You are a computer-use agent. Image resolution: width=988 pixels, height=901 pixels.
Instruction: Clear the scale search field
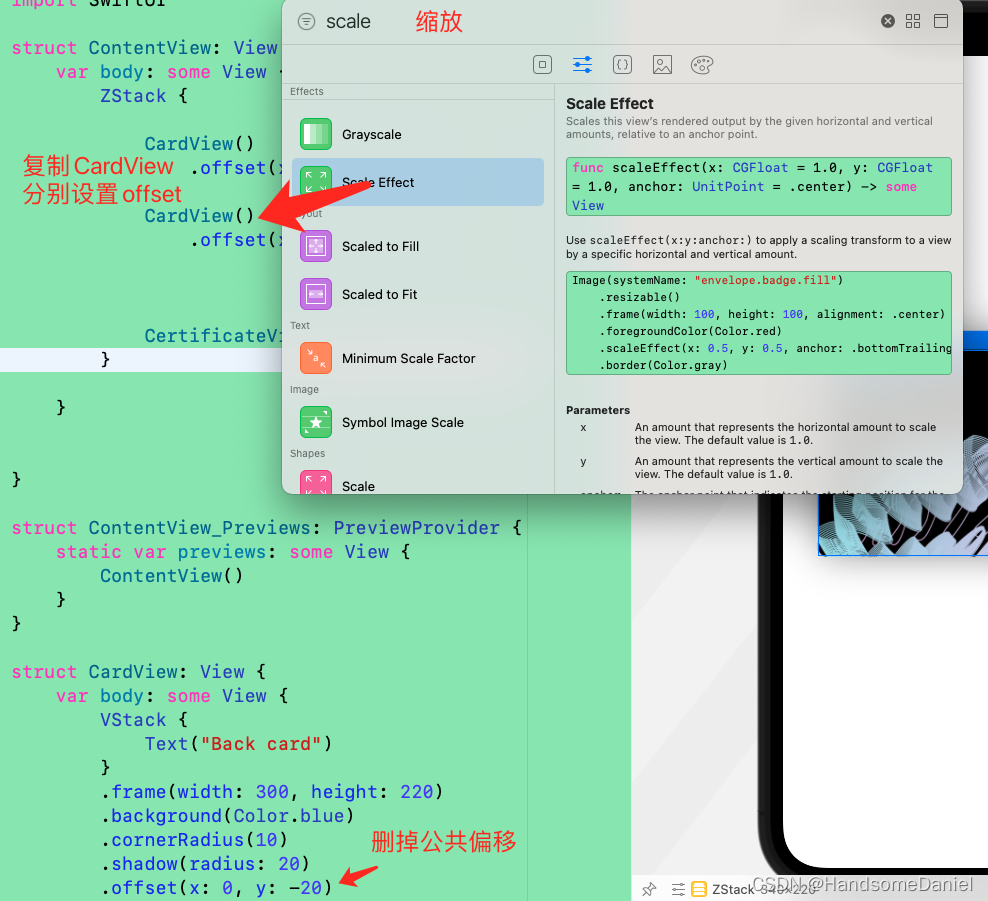click(887, 21)
